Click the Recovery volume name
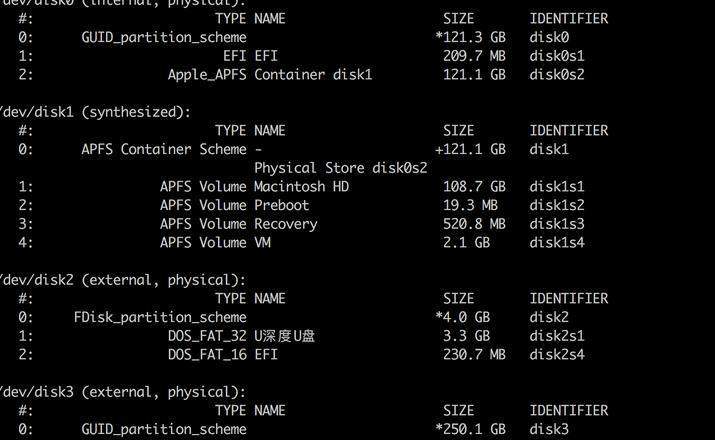Screen dimensions: 715x440 [285, 224]
